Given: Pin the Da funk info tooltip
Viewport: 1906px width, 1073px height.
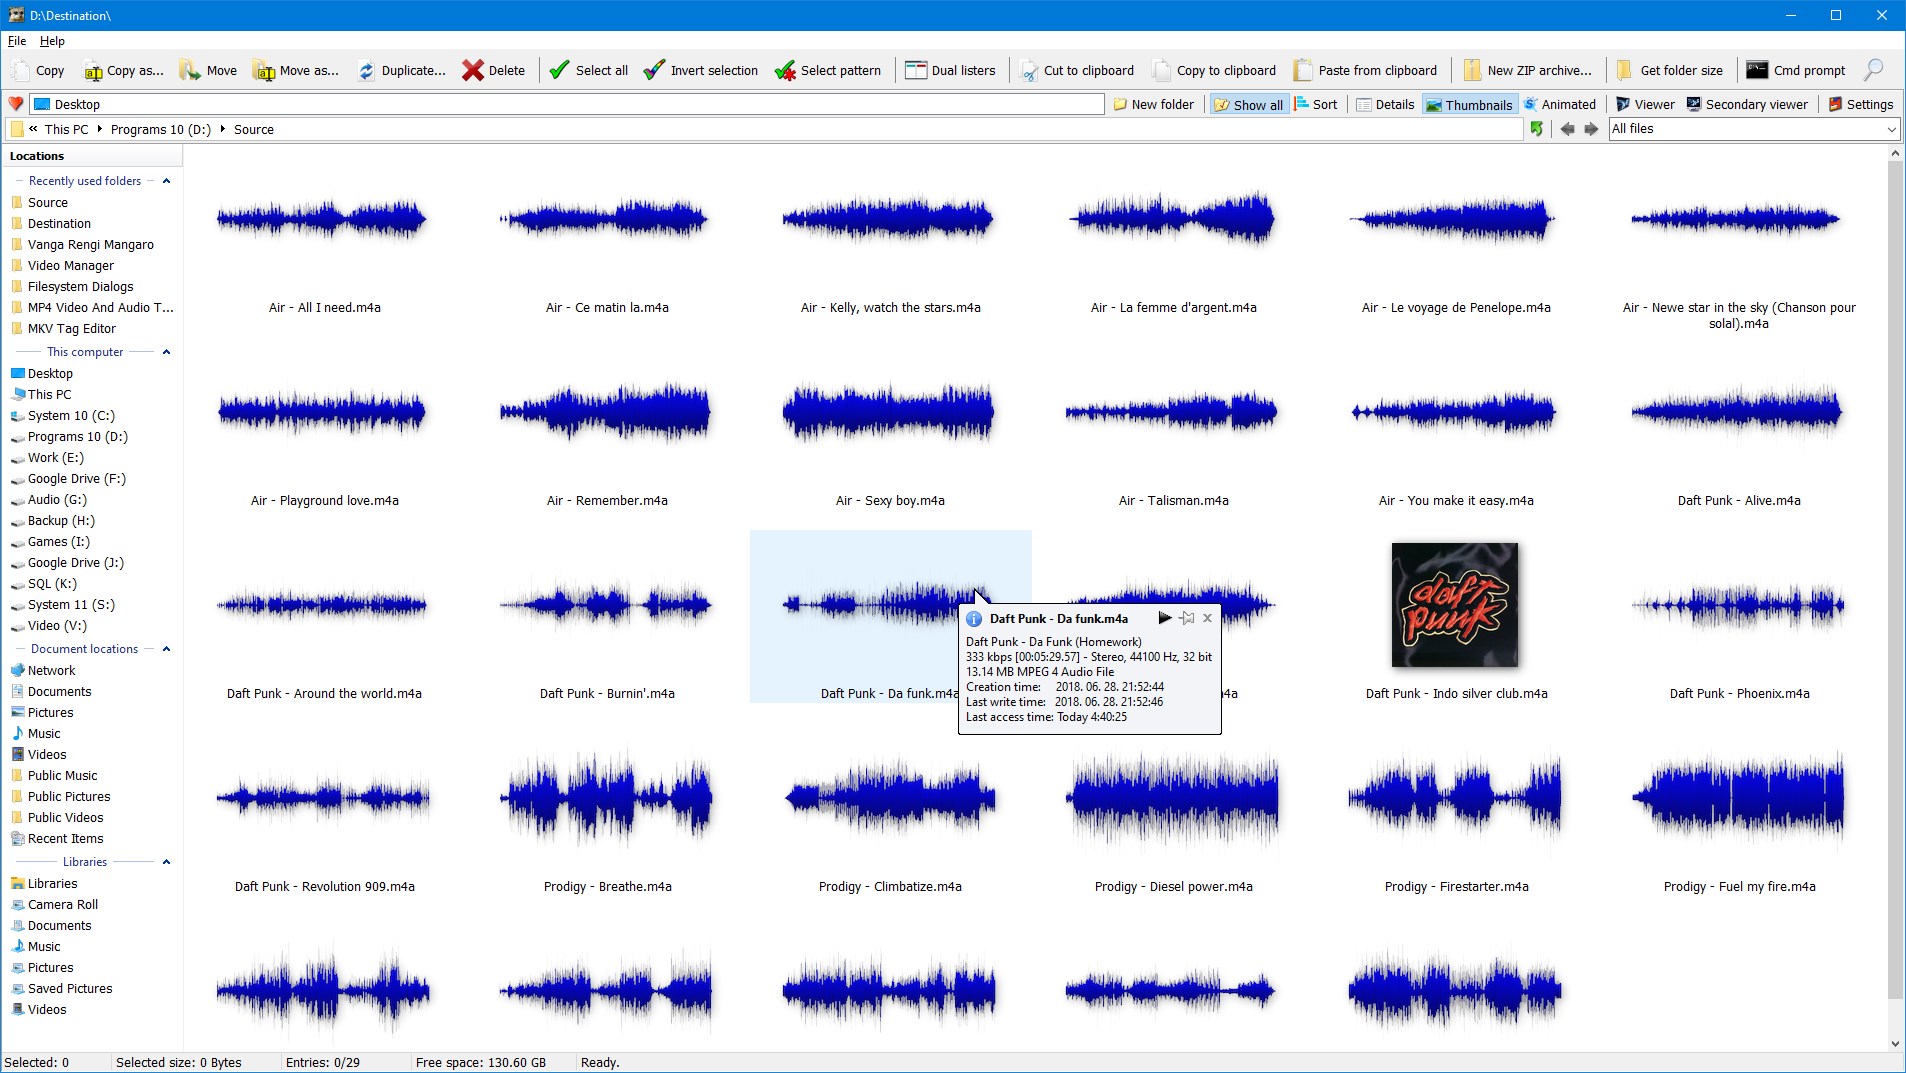Looking at the screenshot, I should (x=1187, y=618).
